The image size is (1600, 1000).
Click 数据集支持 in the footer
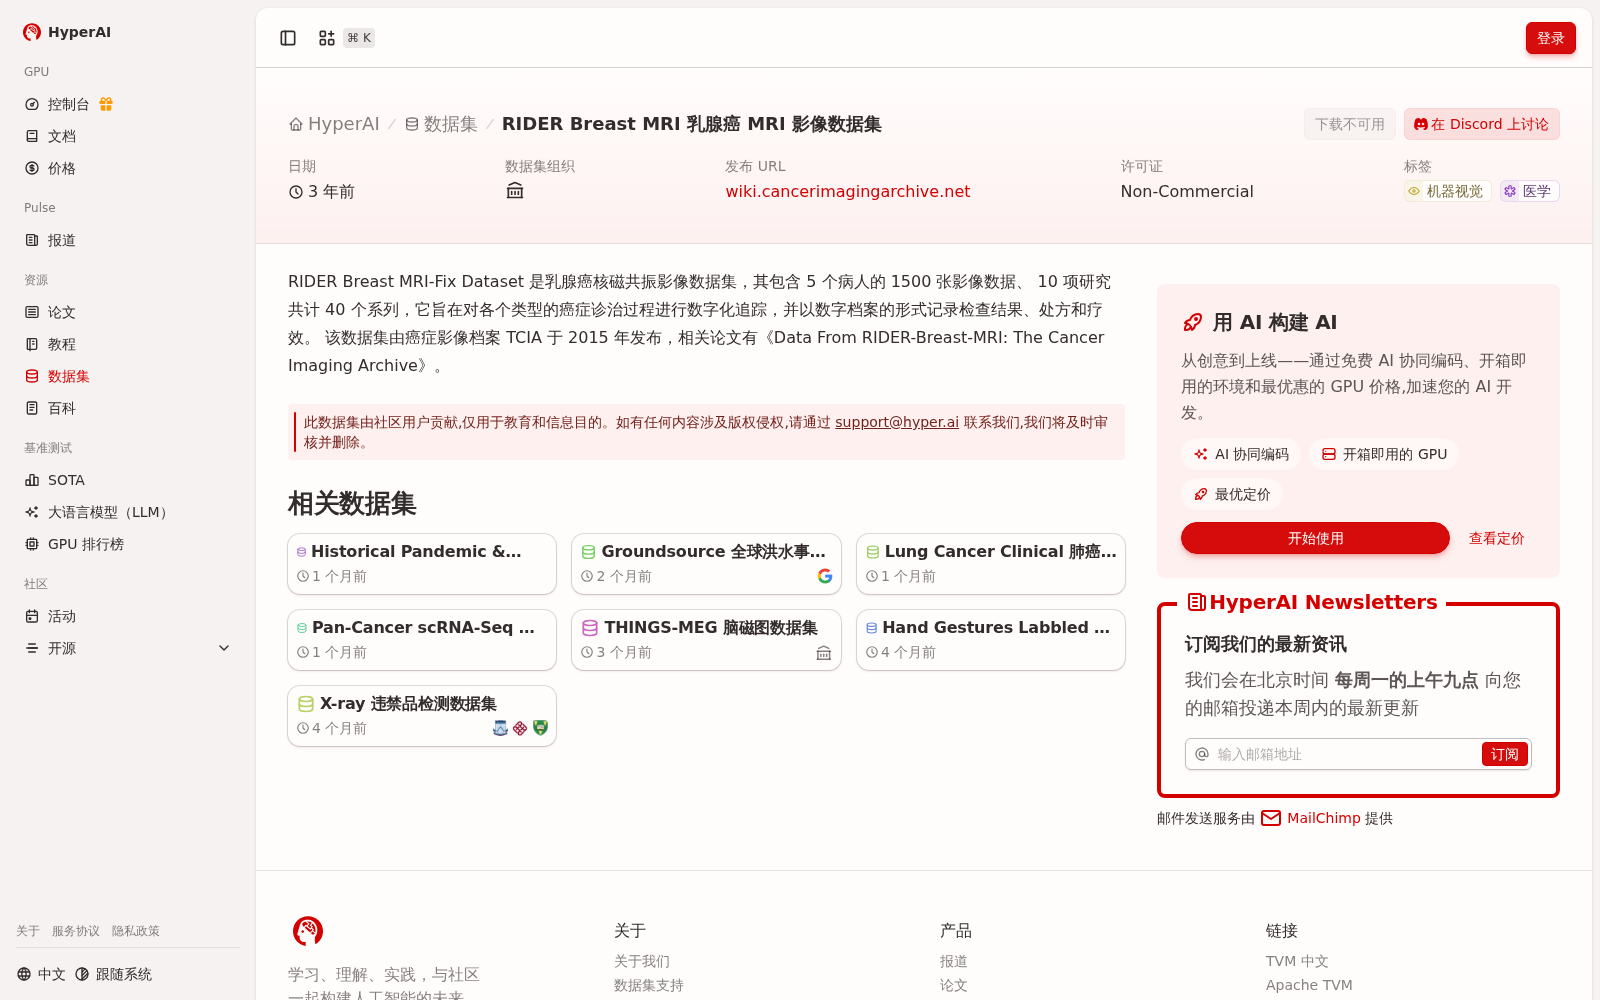point(649,985)
